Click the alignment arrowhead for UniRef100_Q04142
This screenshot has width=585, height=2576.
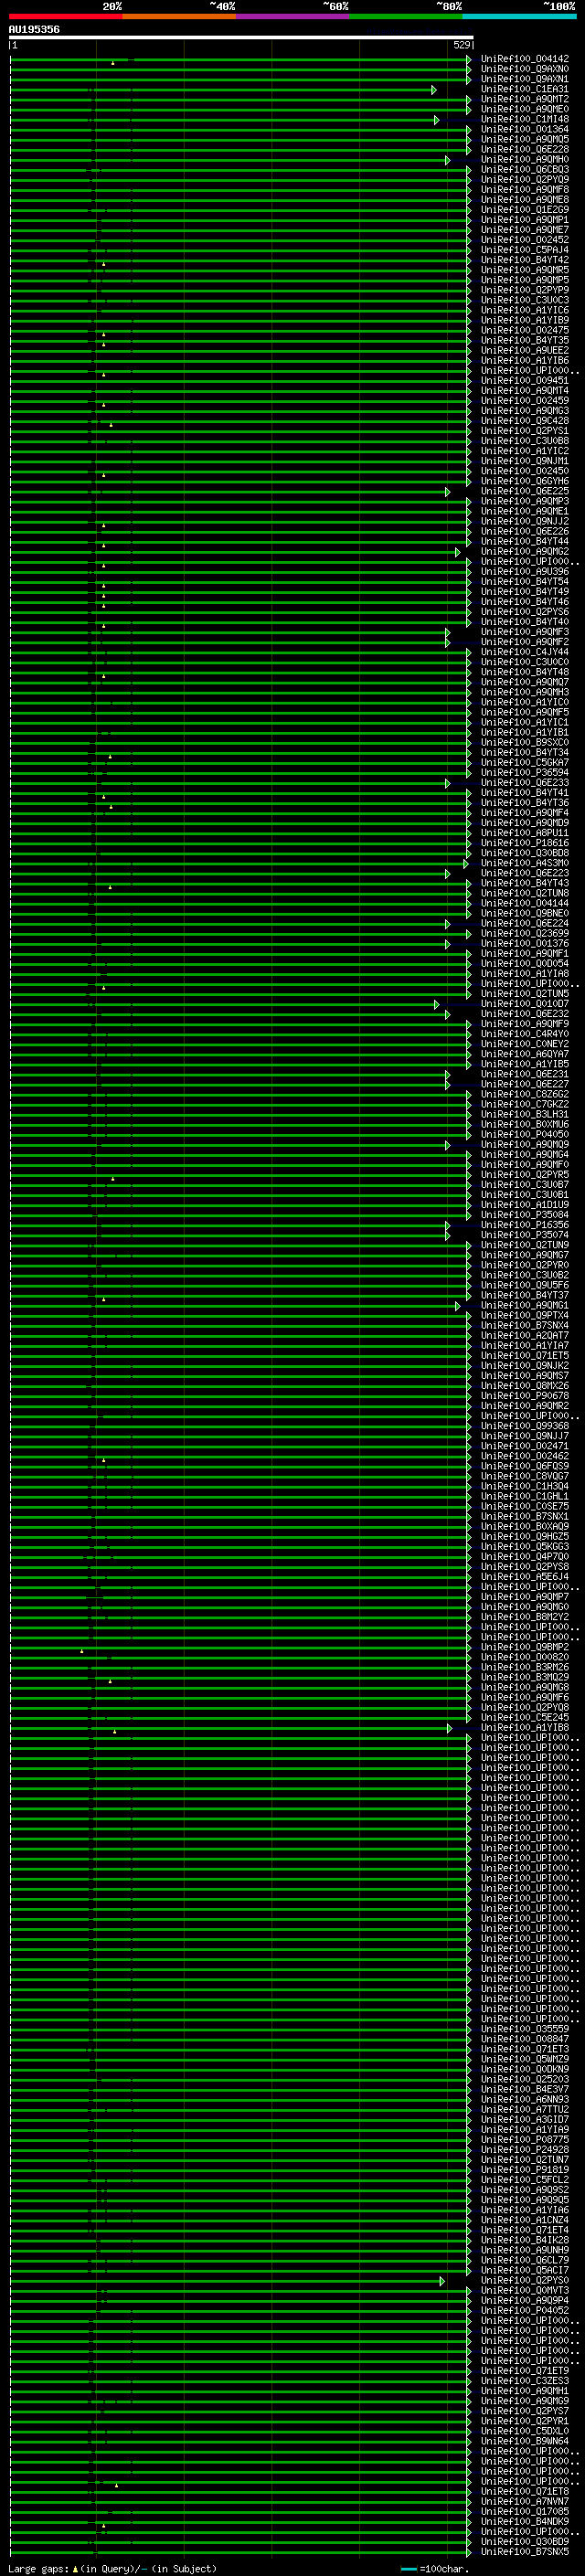pos(469,60)
